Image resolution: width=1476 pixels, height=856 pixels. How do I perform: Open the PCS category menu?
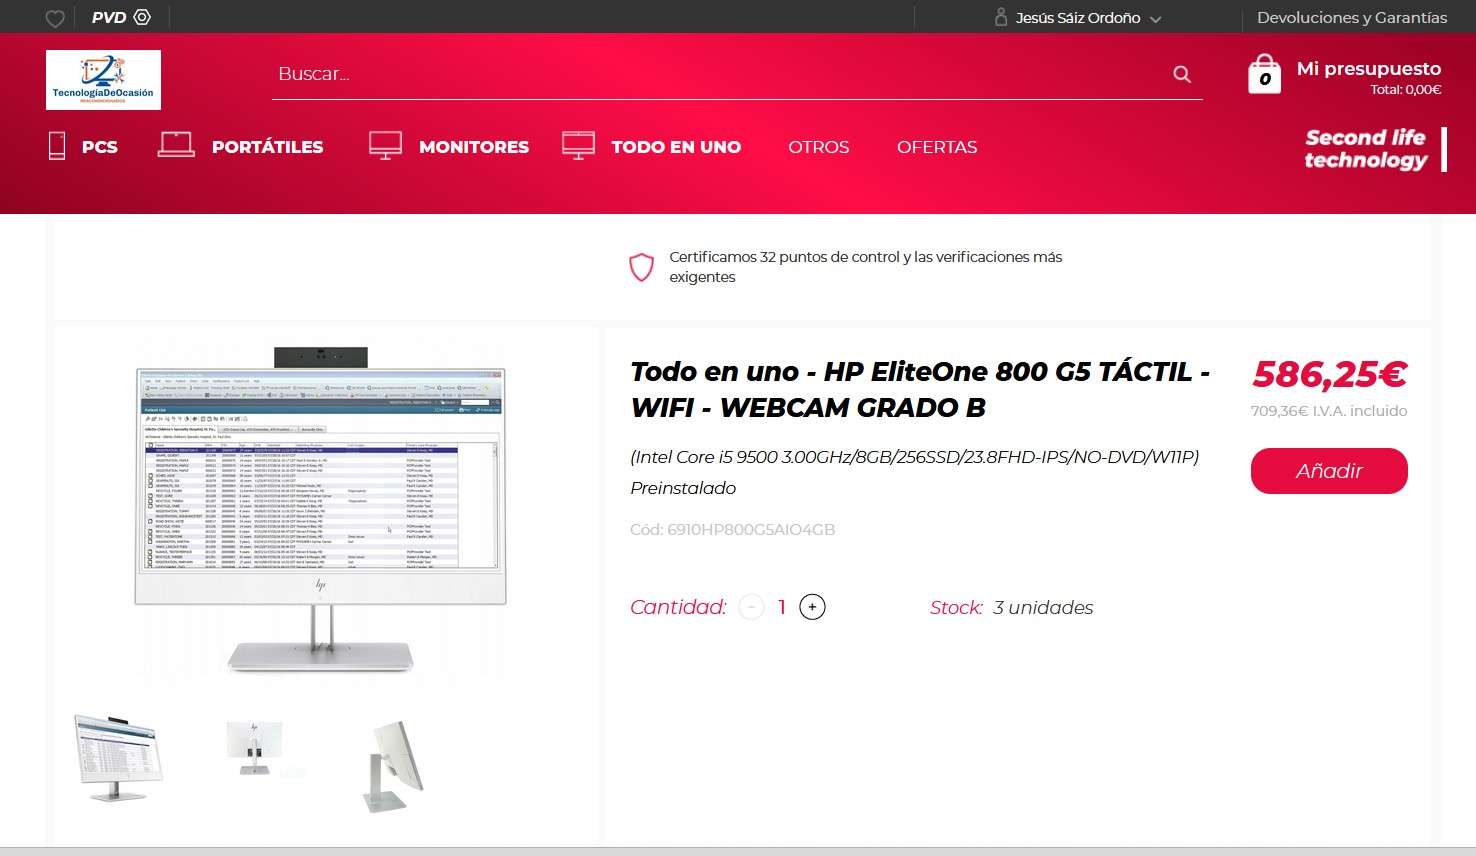84,146
